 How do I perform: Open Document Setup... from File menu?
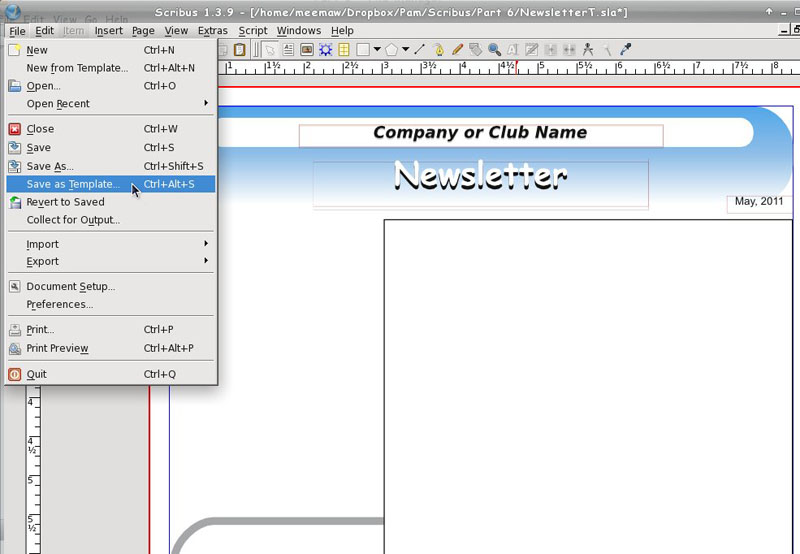coord(111,287)
